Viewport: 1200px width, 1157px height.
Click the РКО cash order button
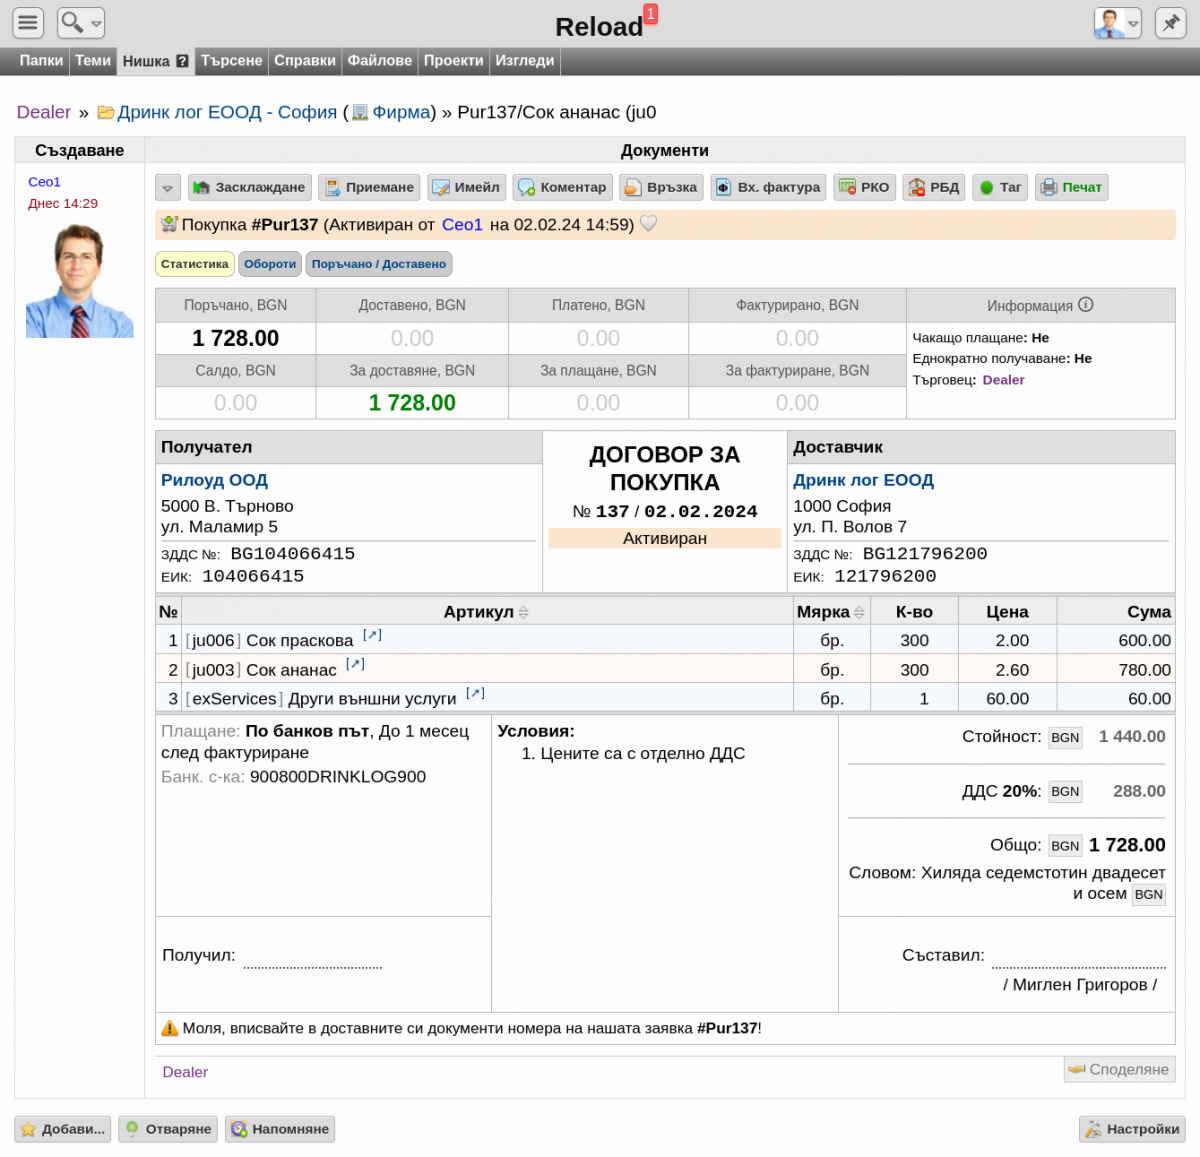864,188
